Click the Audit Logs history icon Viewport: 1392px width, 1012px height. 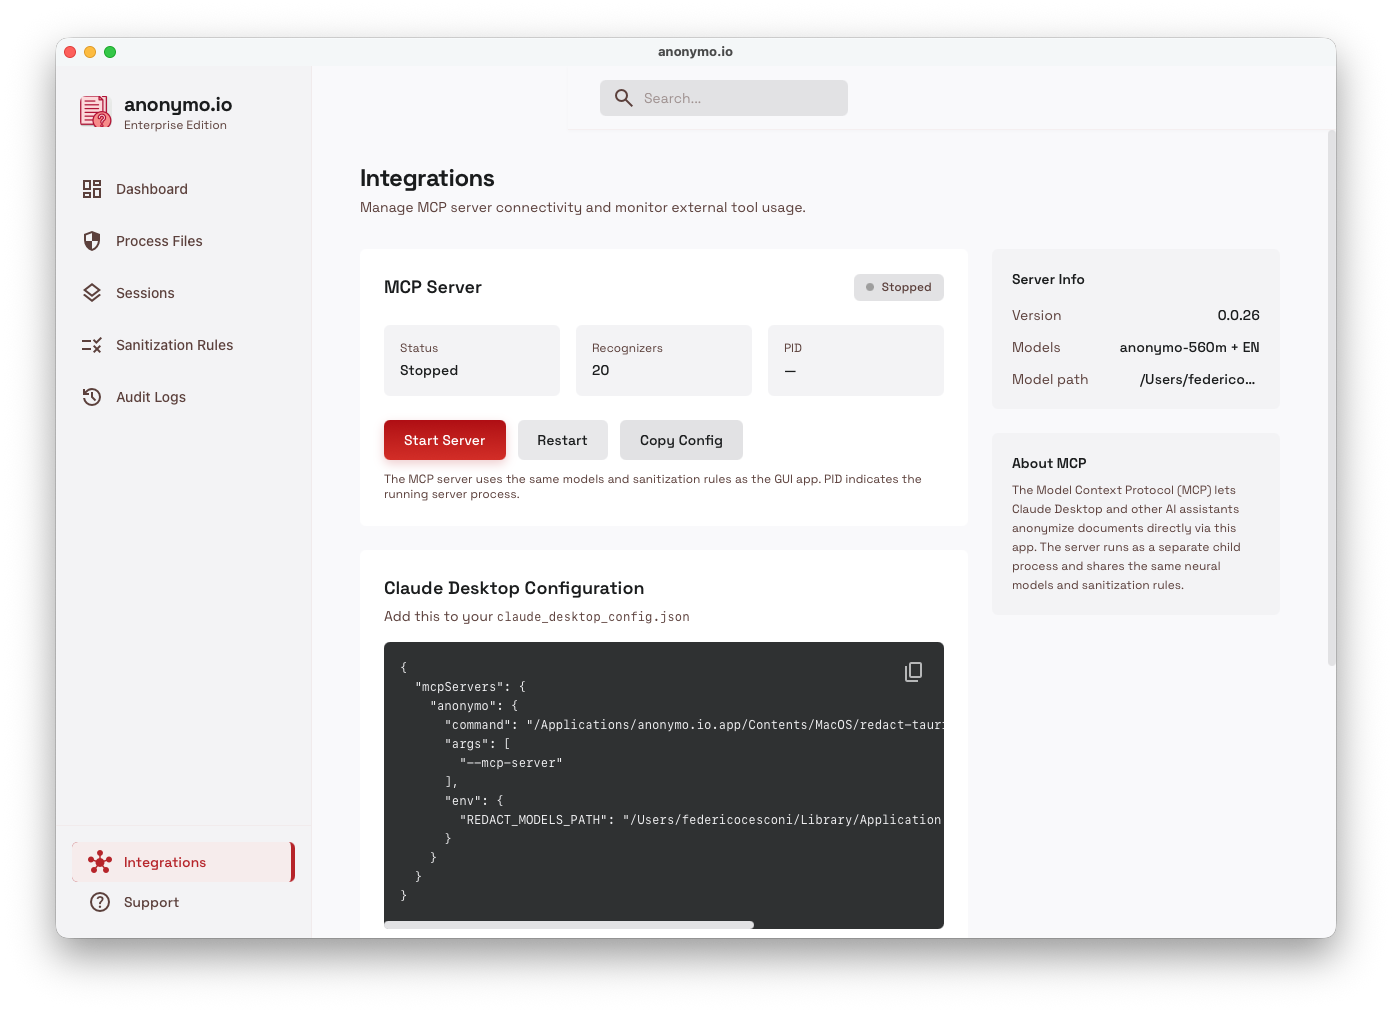(92, 397)
